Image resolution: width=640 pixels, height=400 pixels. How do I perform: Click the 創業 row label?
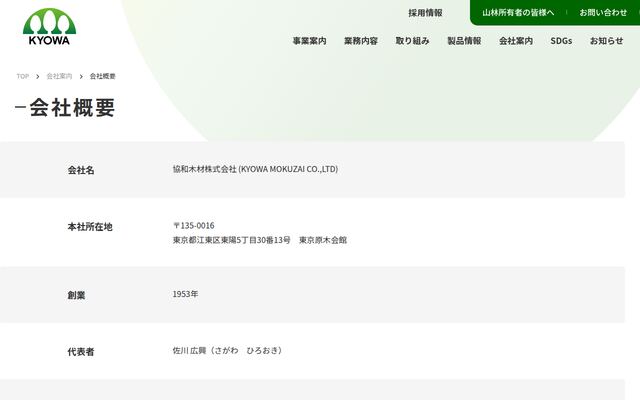point(76,295)
